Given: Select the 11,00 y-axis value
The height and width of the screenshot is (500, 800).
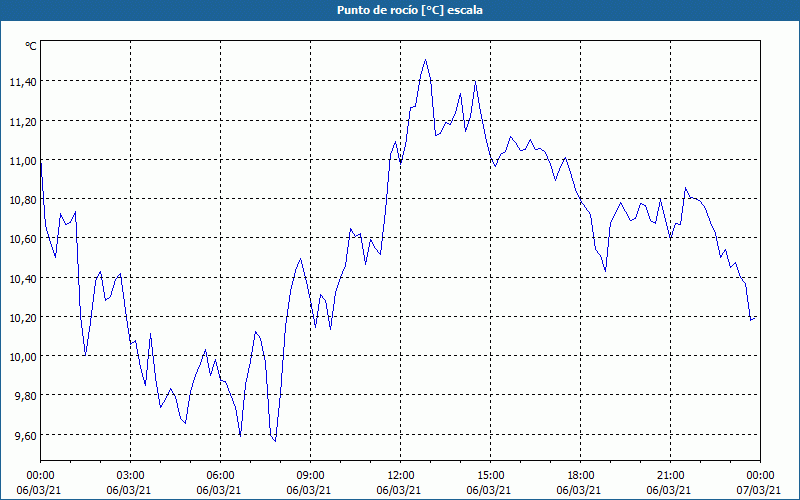Looking at the screenshot, I should [x=23, y=160].
